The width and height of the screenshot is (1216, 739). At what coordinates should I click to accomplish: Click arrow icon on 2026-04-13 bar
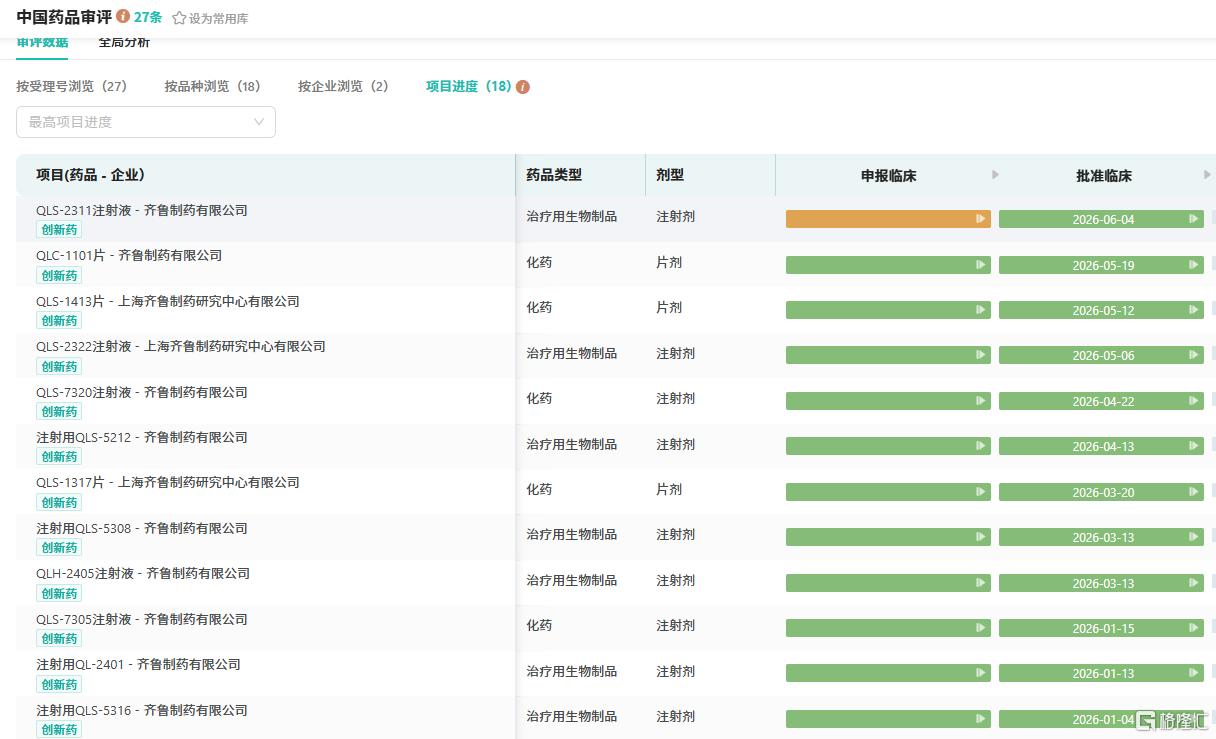click(x=1194, y=446)
